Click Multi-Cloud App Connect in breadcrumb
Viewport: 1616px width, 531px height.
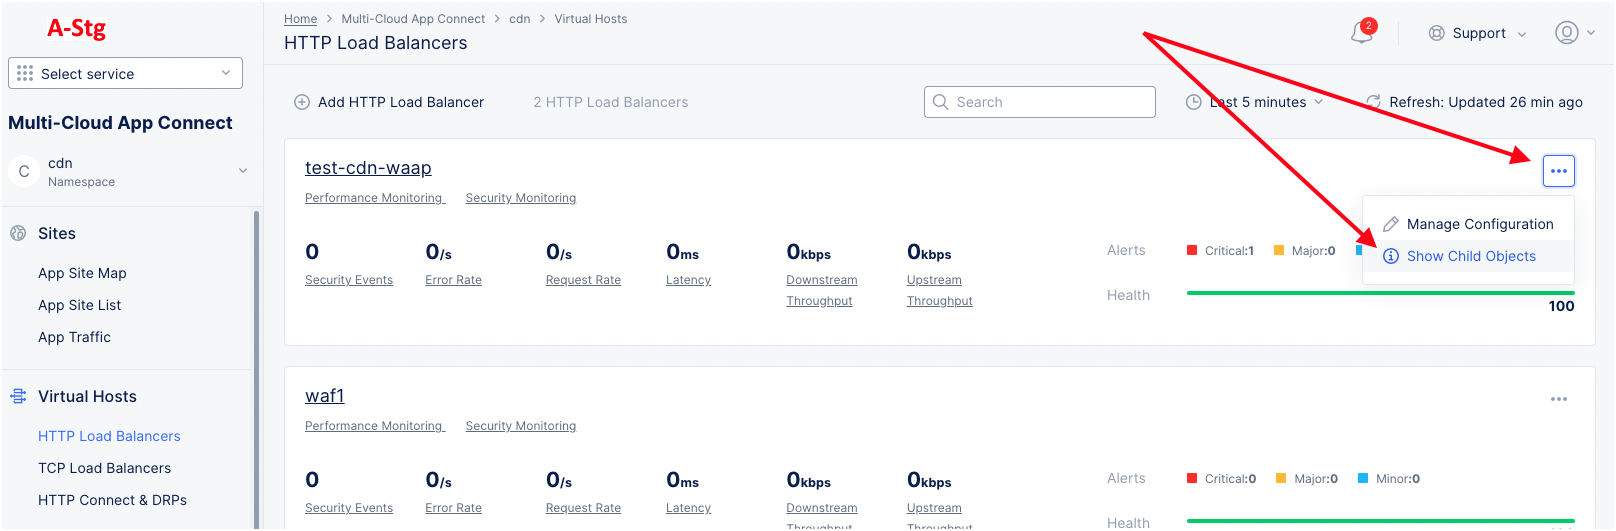click(413, 19)
